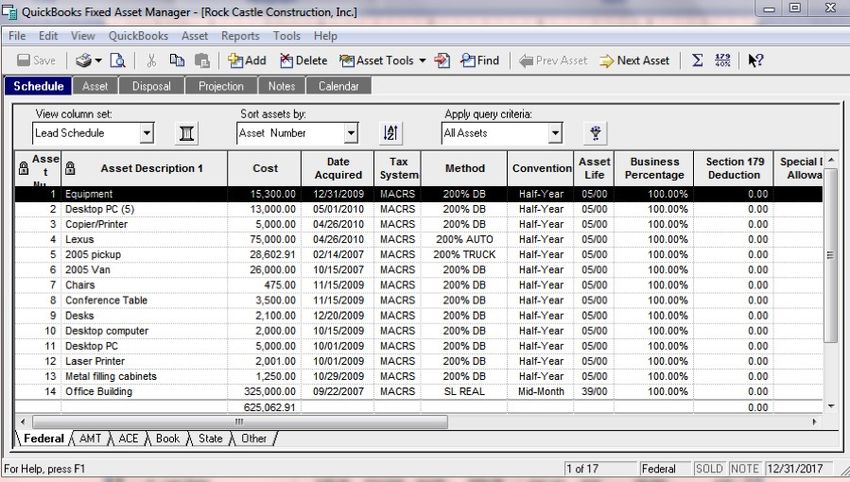
Task: Click the Cut scissors icon
Action: 151,60
